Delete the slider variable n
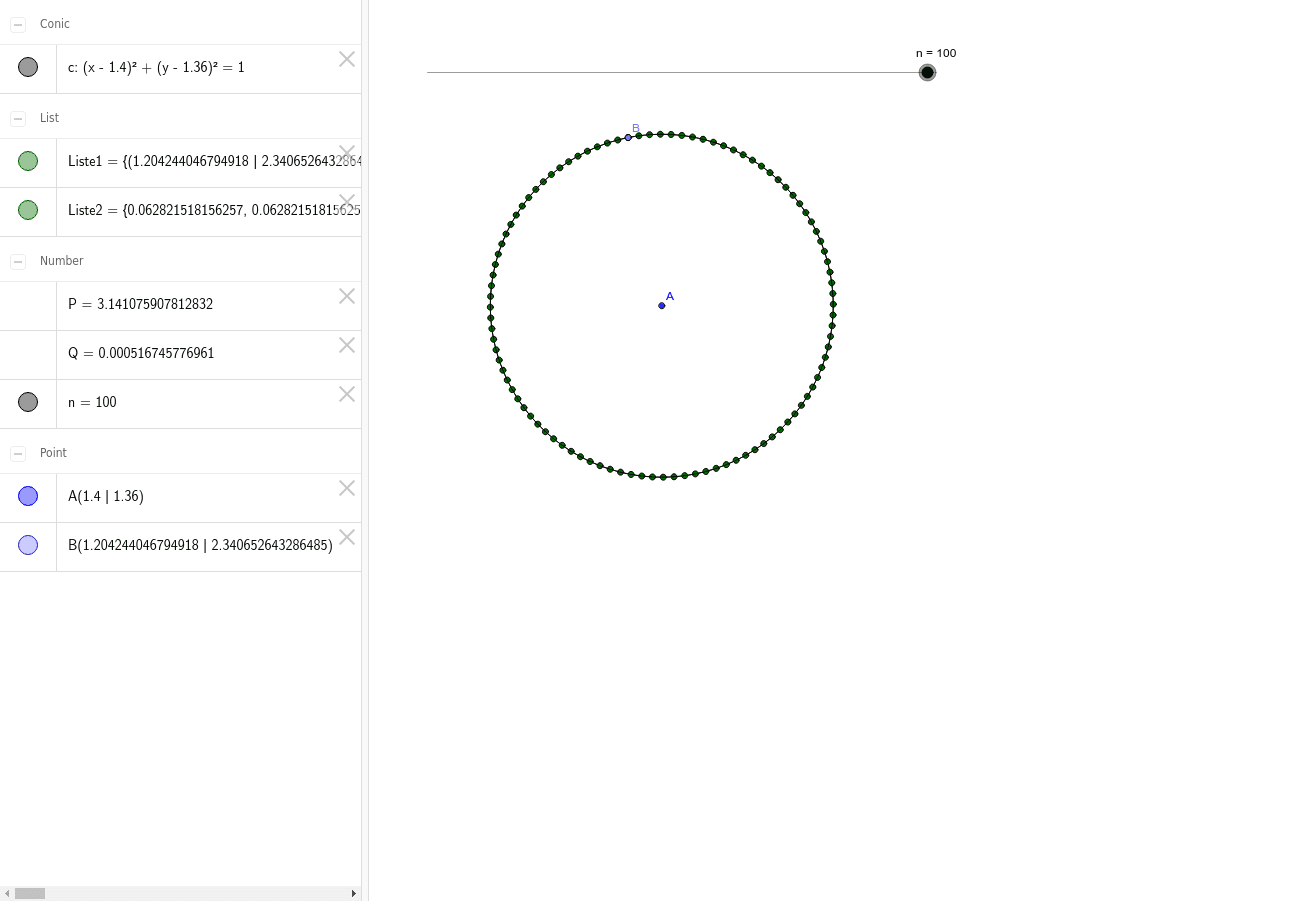The height and width of the screenshot is (903, 1296). tap(347, 394)
